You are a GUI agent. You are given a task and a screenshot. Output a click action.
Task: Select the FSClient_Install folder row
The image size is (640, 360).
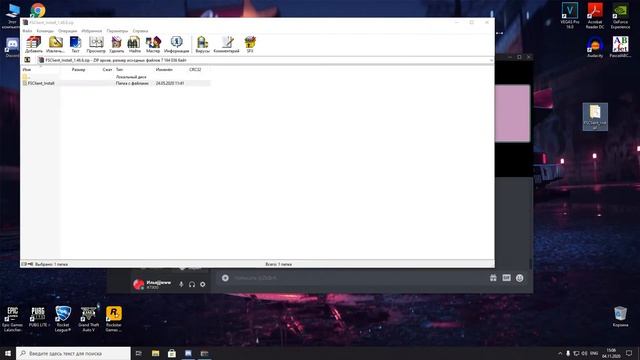(116, 83)
